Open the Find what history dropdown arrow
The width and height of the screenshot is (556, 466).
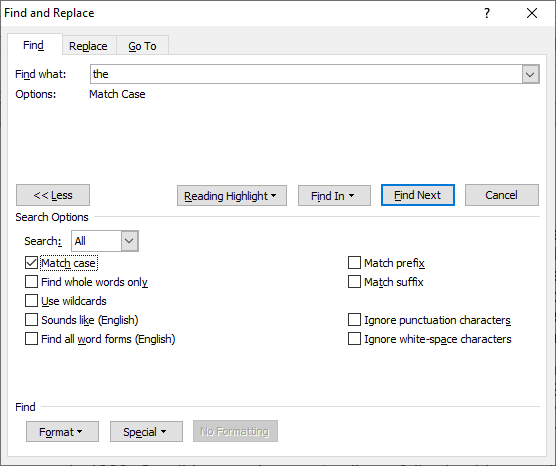(530, 74)
